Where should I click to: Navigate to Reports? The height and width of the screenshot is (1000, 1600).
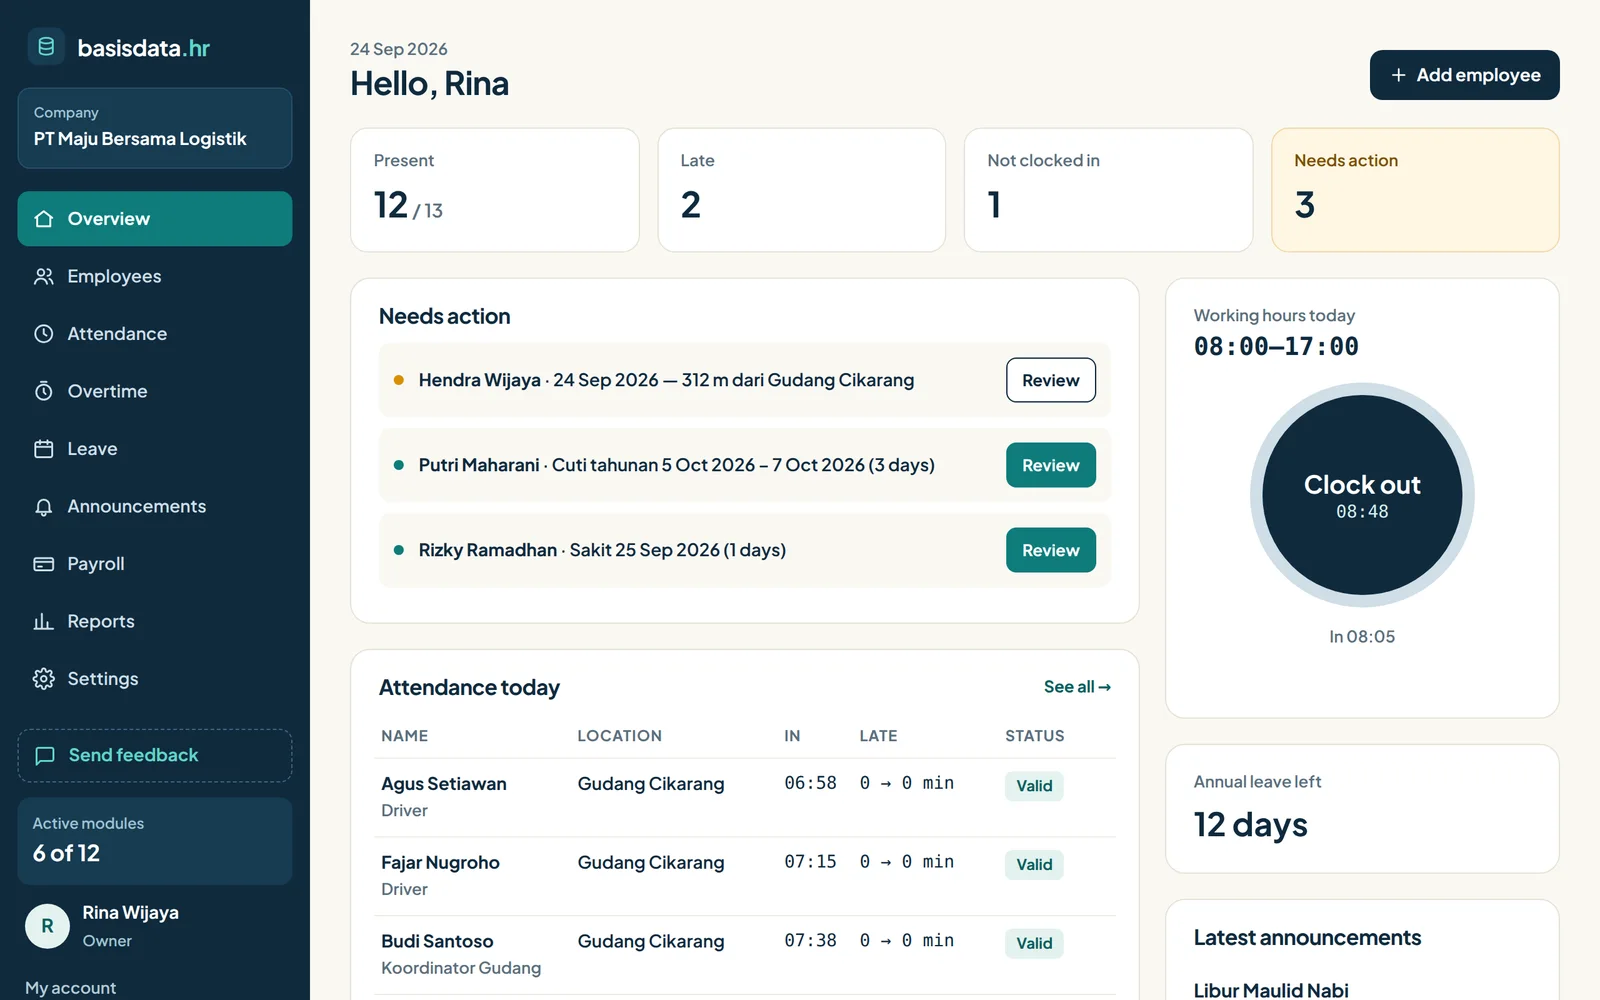tap(155, 622)
